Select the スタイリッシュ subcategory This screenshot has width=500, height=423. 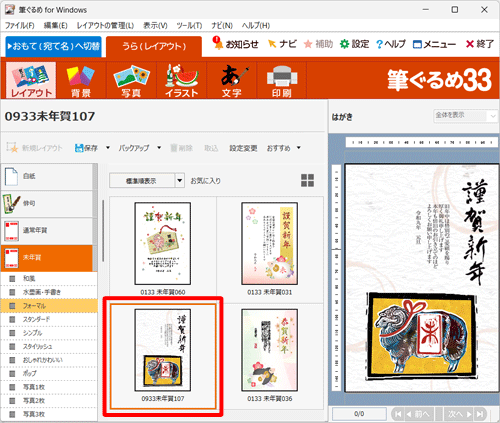[49, 347]
